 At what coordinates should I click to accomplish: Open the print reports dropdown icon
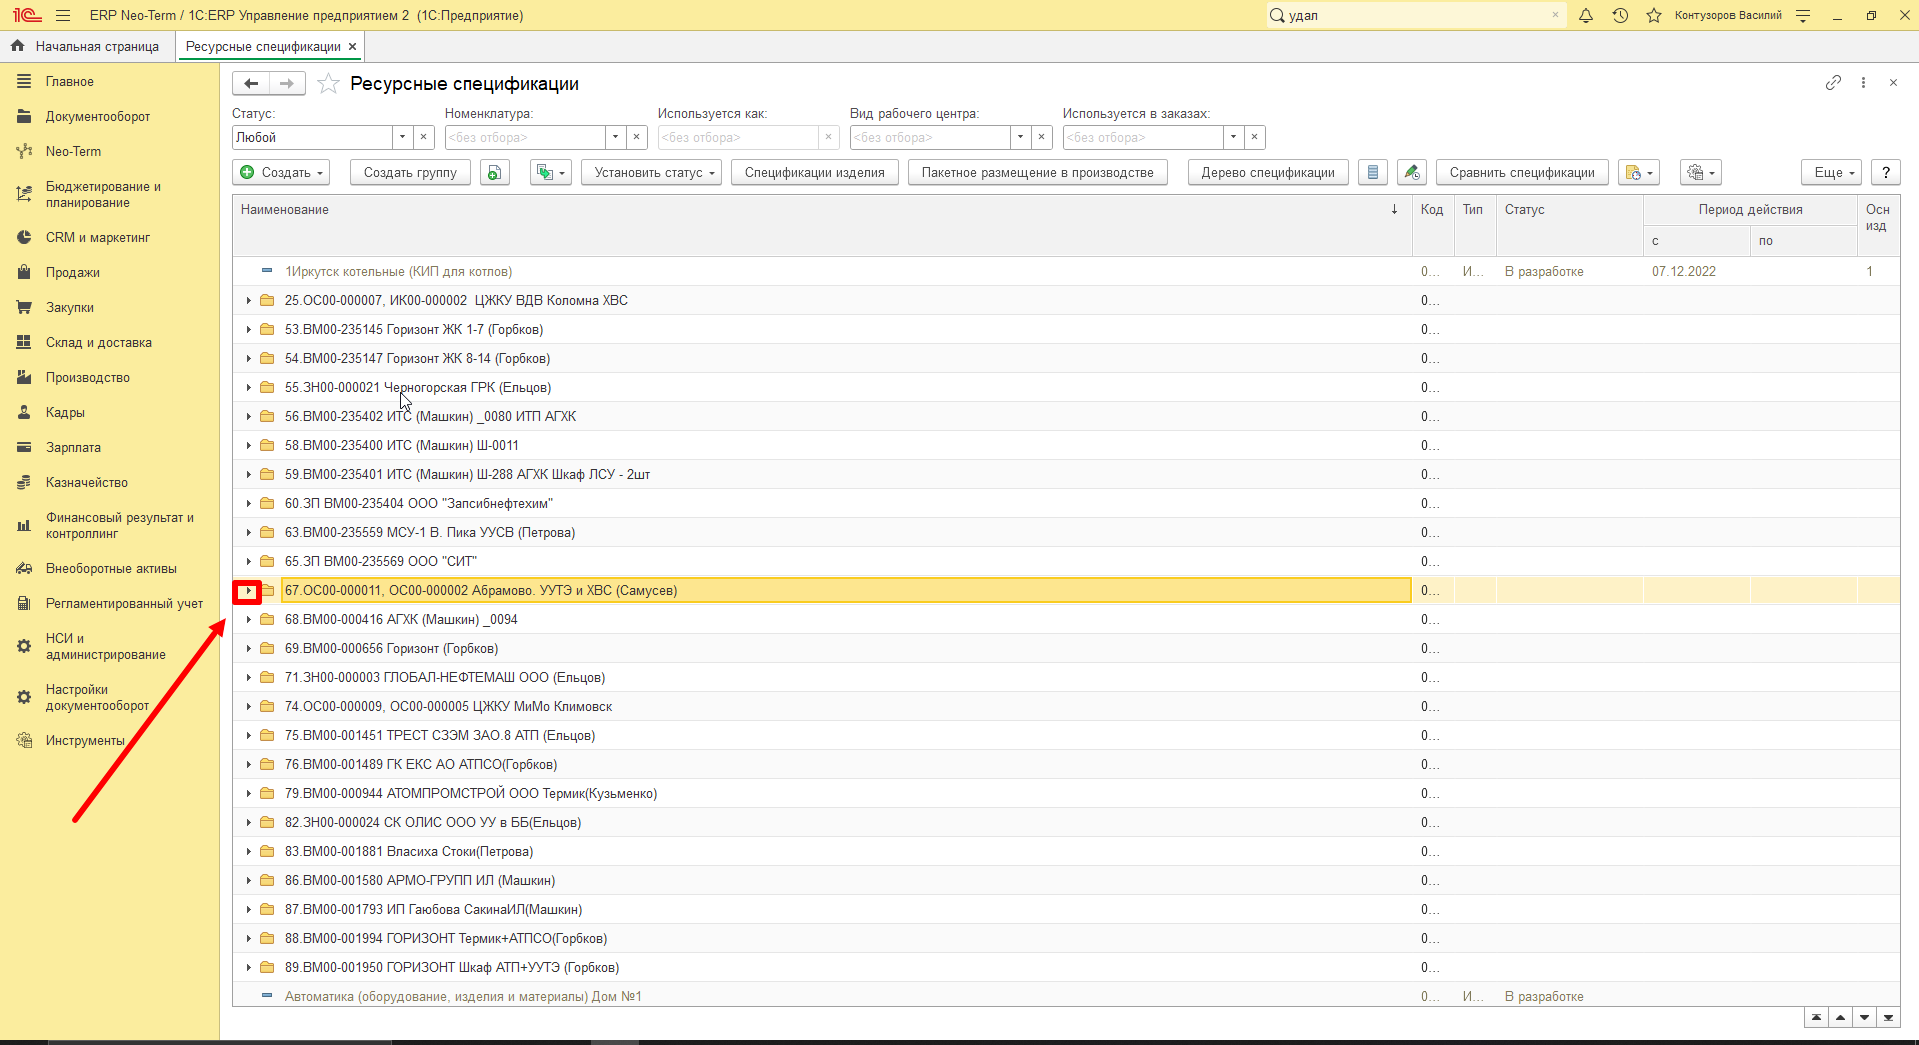click(x=1638, y=173)
